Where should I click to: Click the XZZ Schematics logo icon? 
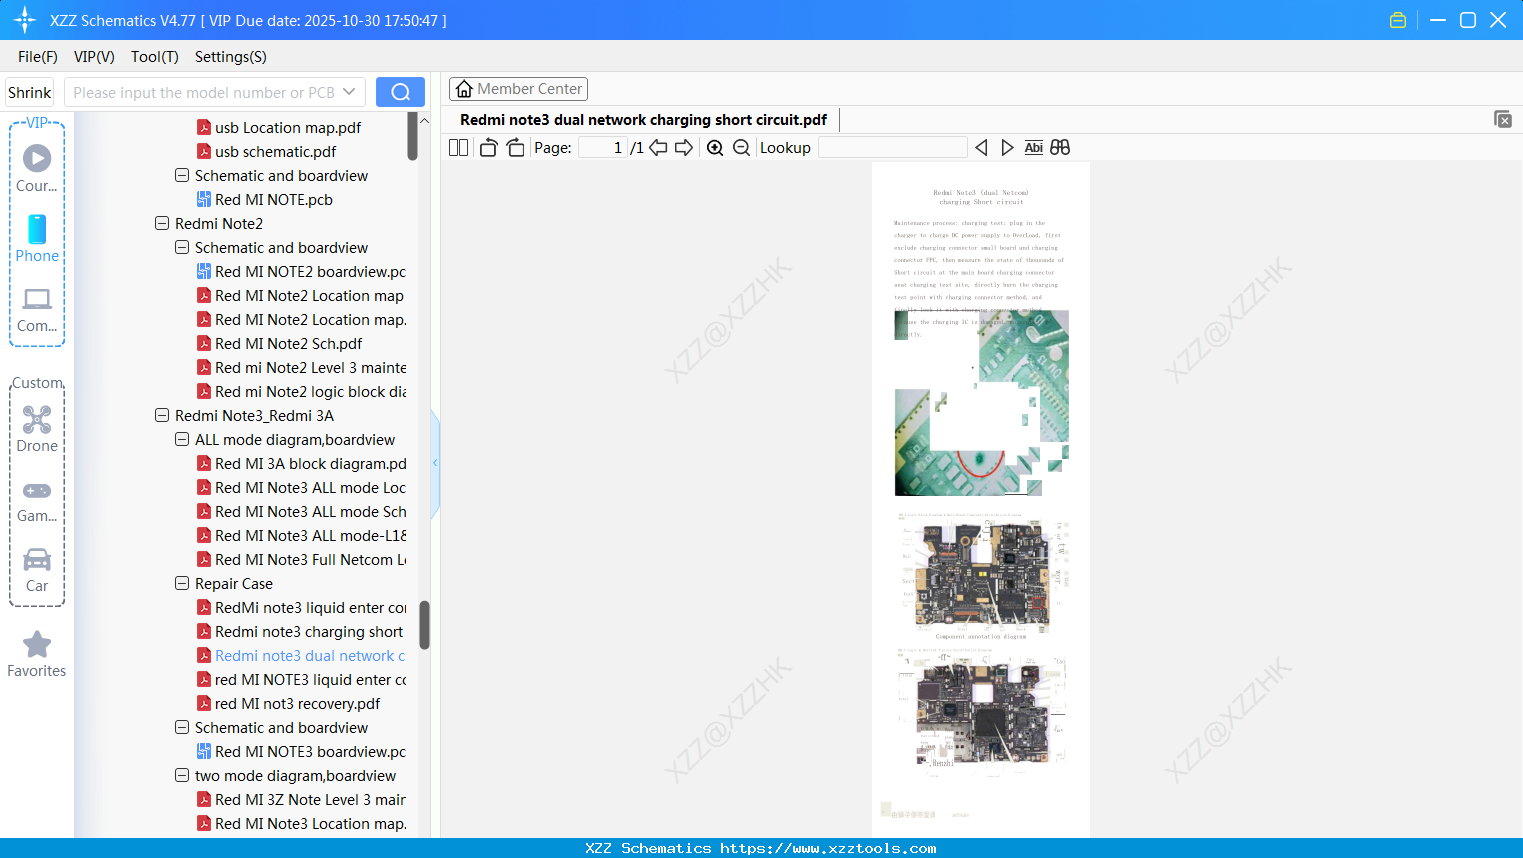tap(25, 20)
